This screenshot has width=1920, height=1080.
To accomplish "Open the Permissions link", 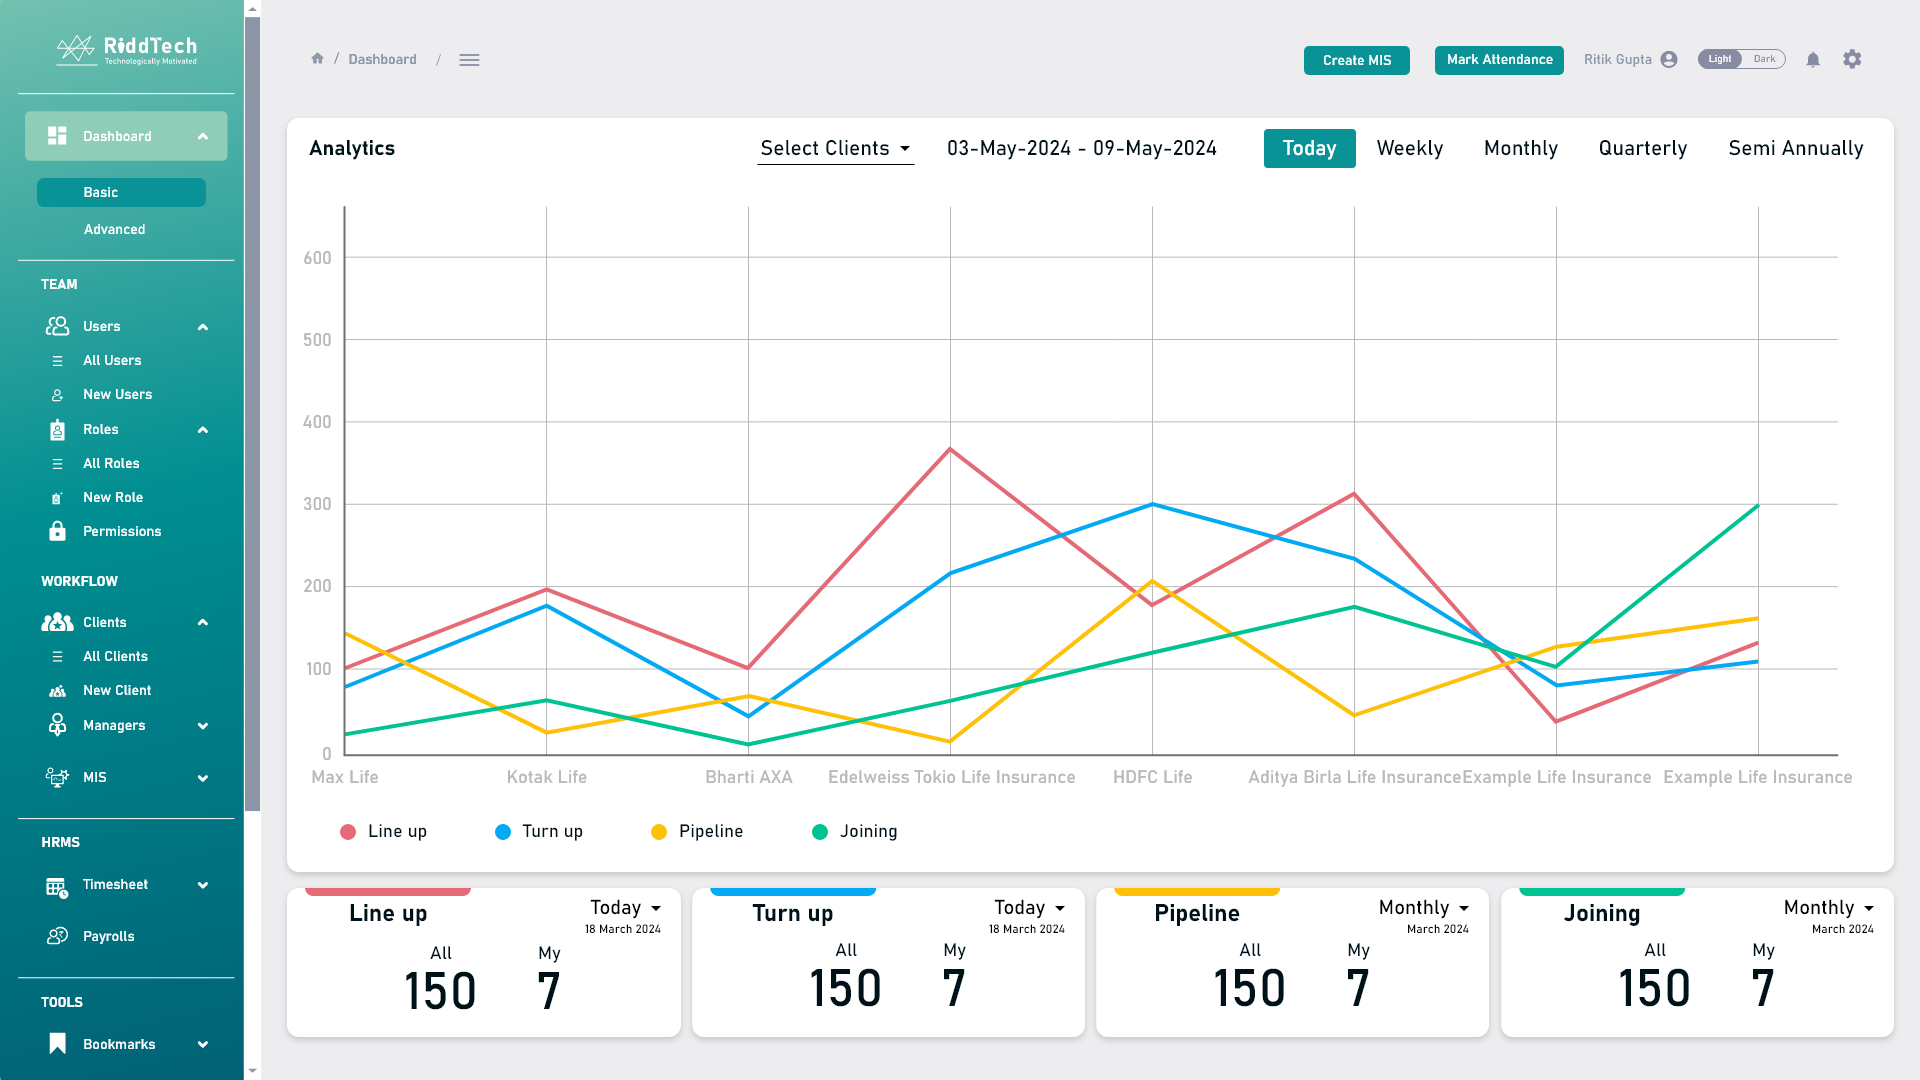I will tap(122, 532).
